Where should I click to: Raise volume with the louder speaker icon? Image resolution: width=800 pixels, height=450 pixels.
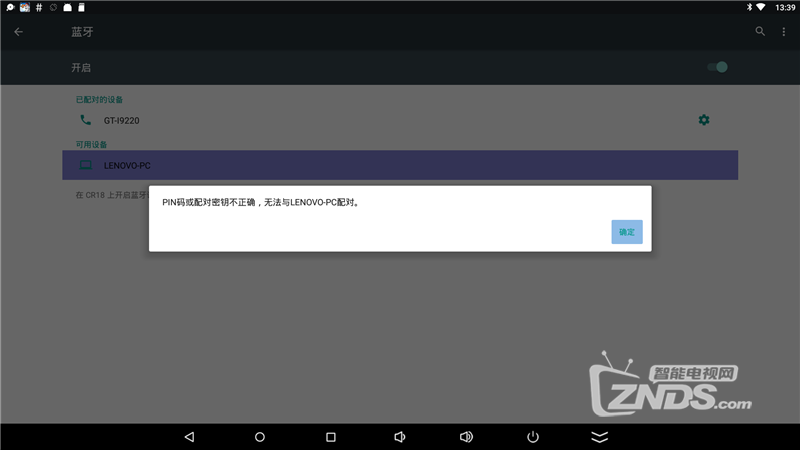(x=466, y=437)
